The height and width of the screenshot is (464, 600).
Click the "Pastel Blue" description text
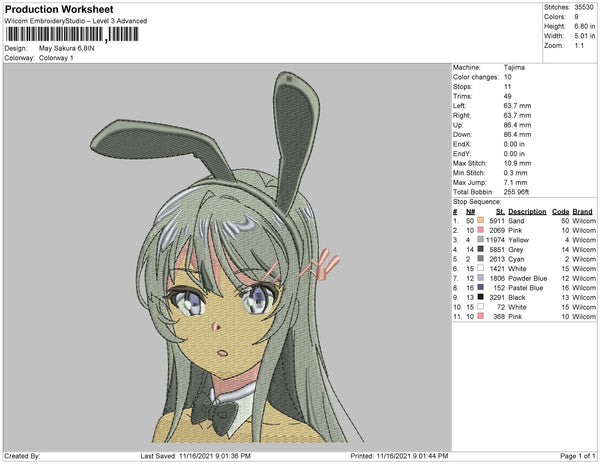(526, 288)
